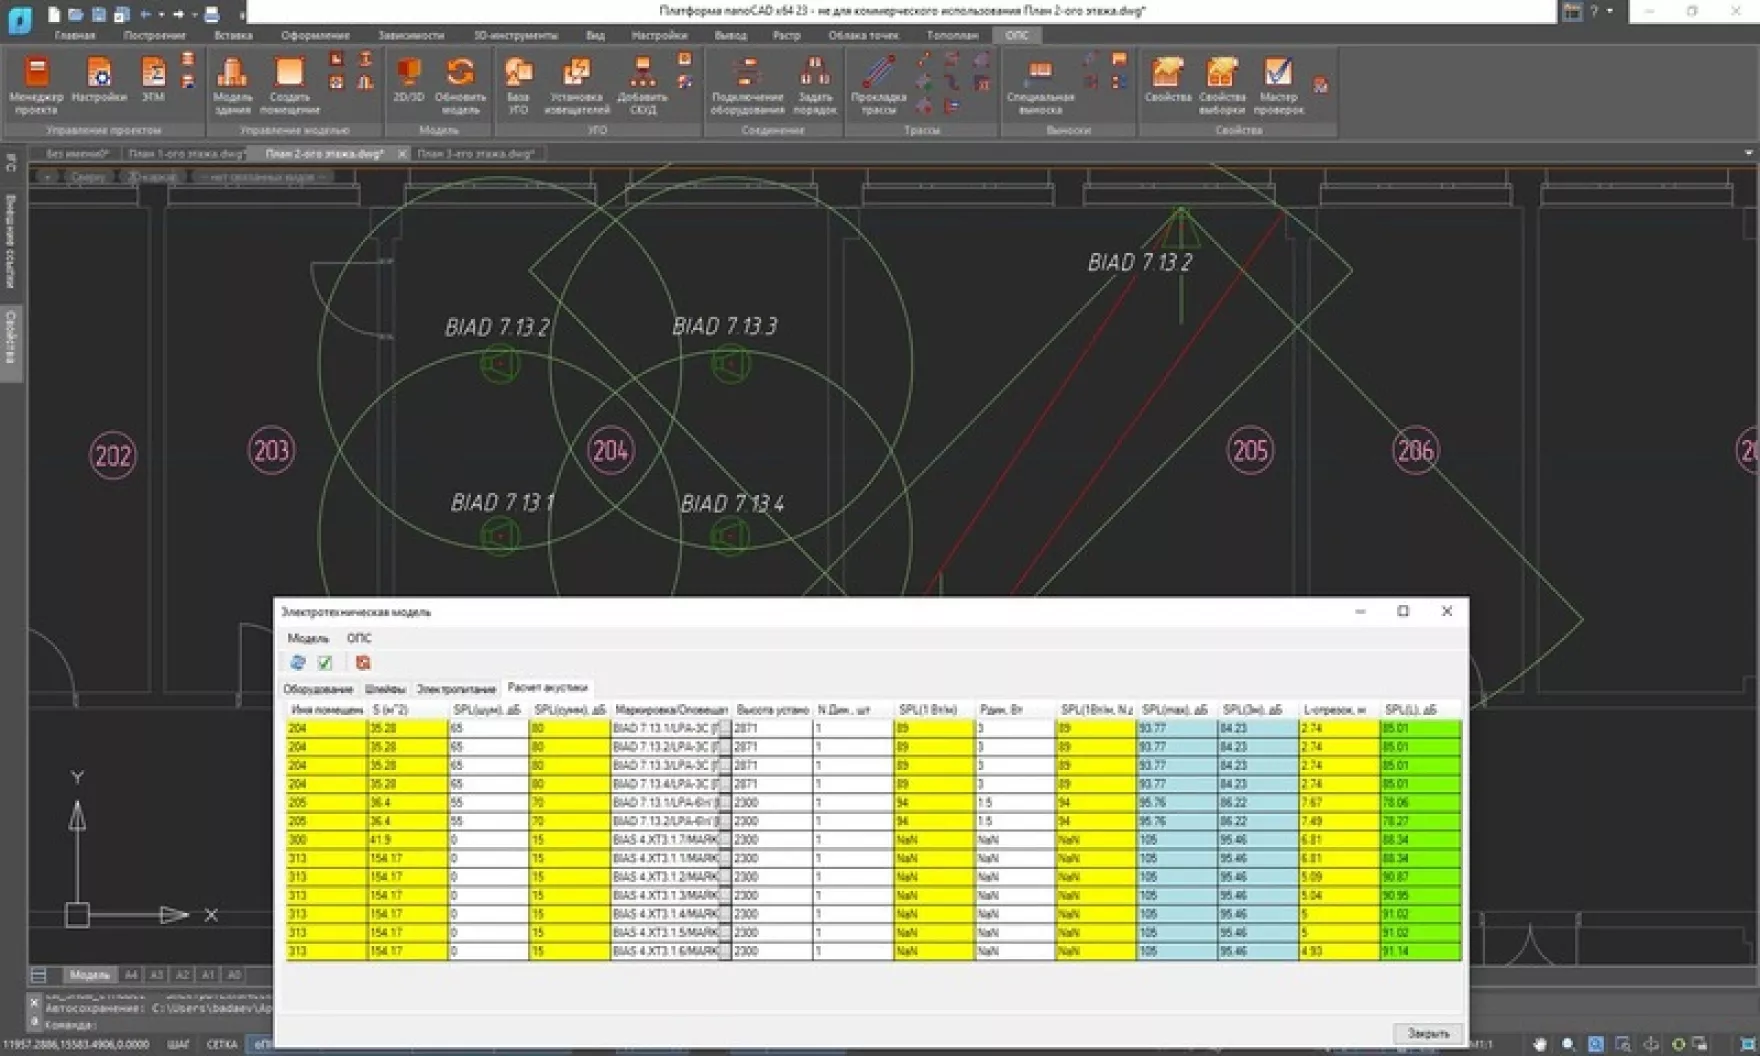Open the Менеджер проекта tool
The width and height of the screenshot is (1760, 1056).
[x=37, y=82]
